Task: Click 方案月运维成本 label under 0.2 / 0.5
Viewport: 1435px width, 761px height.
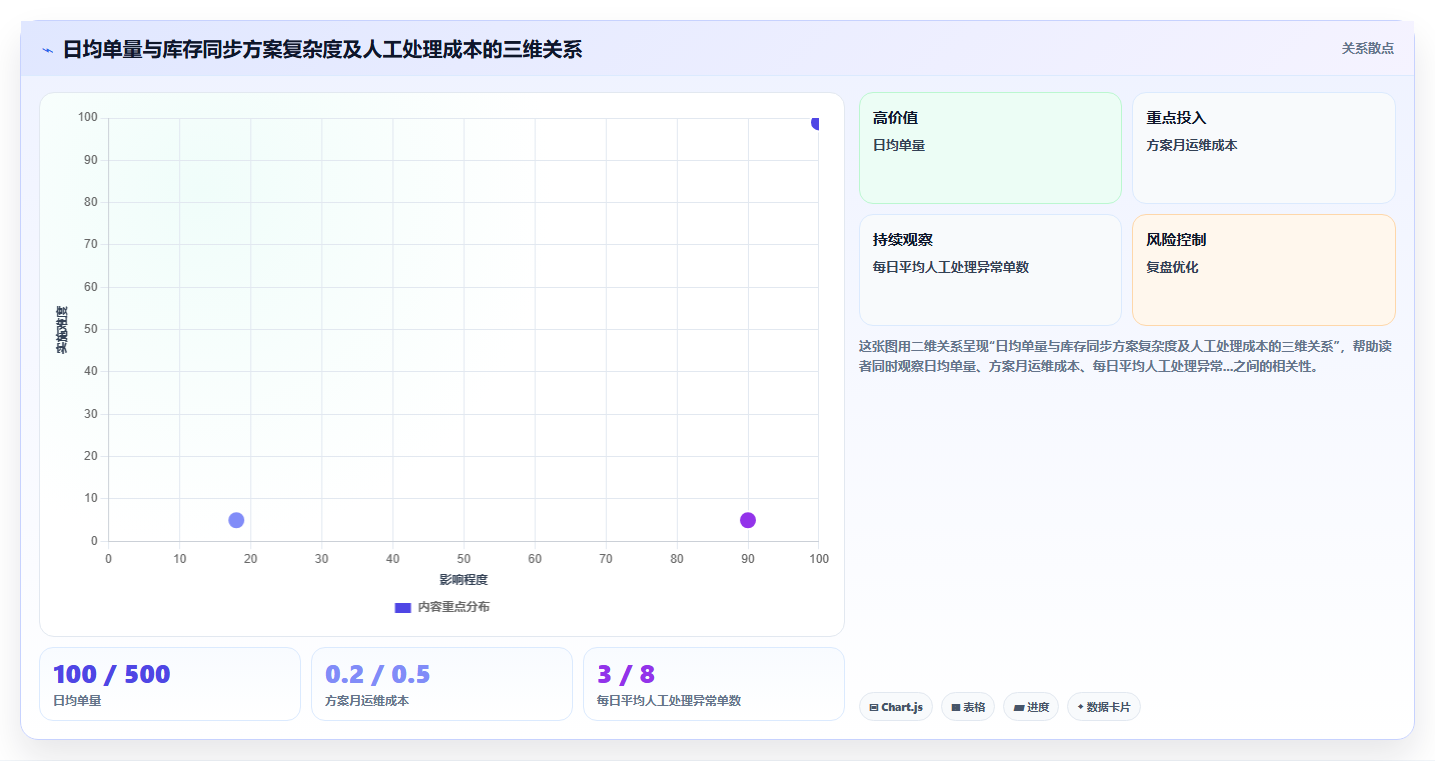Action: [x=367, y=701]
